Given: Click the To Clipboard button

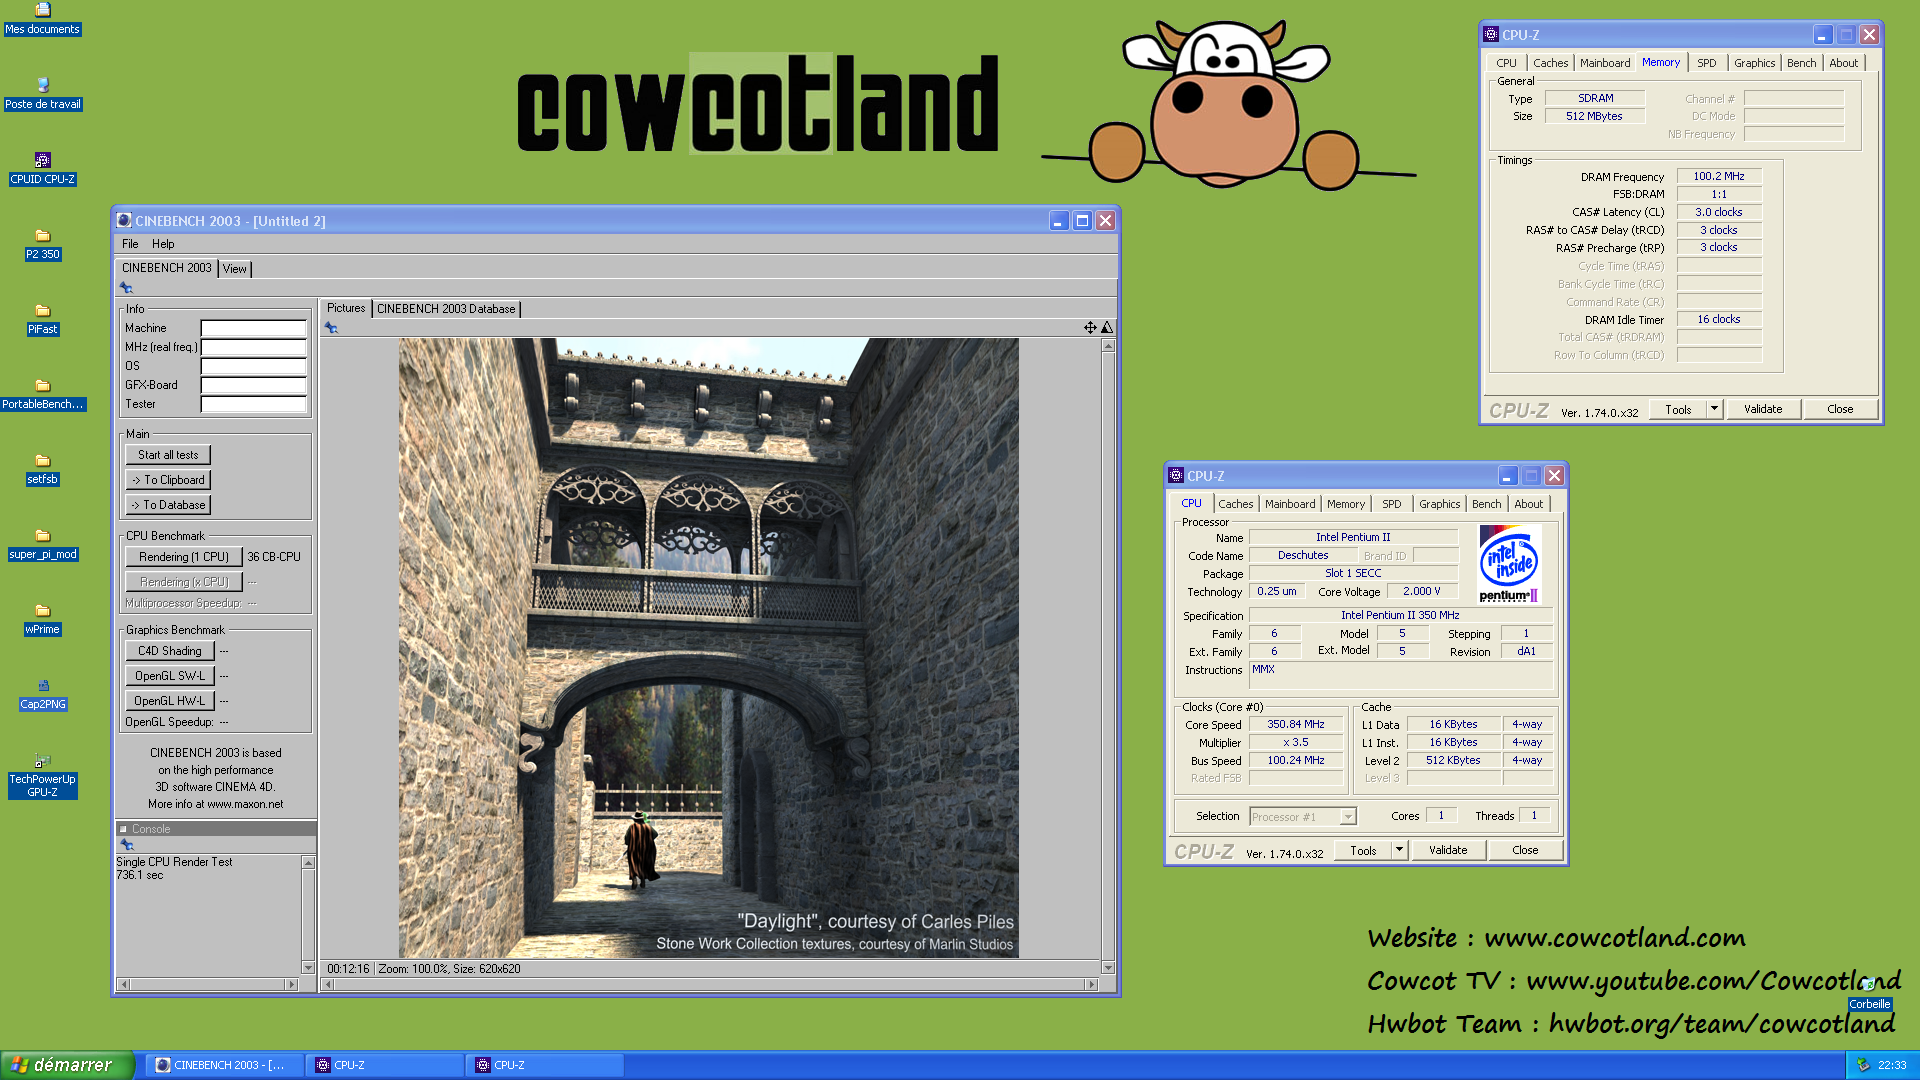Looking at the screenshot, I should click(x=168, y=480).
